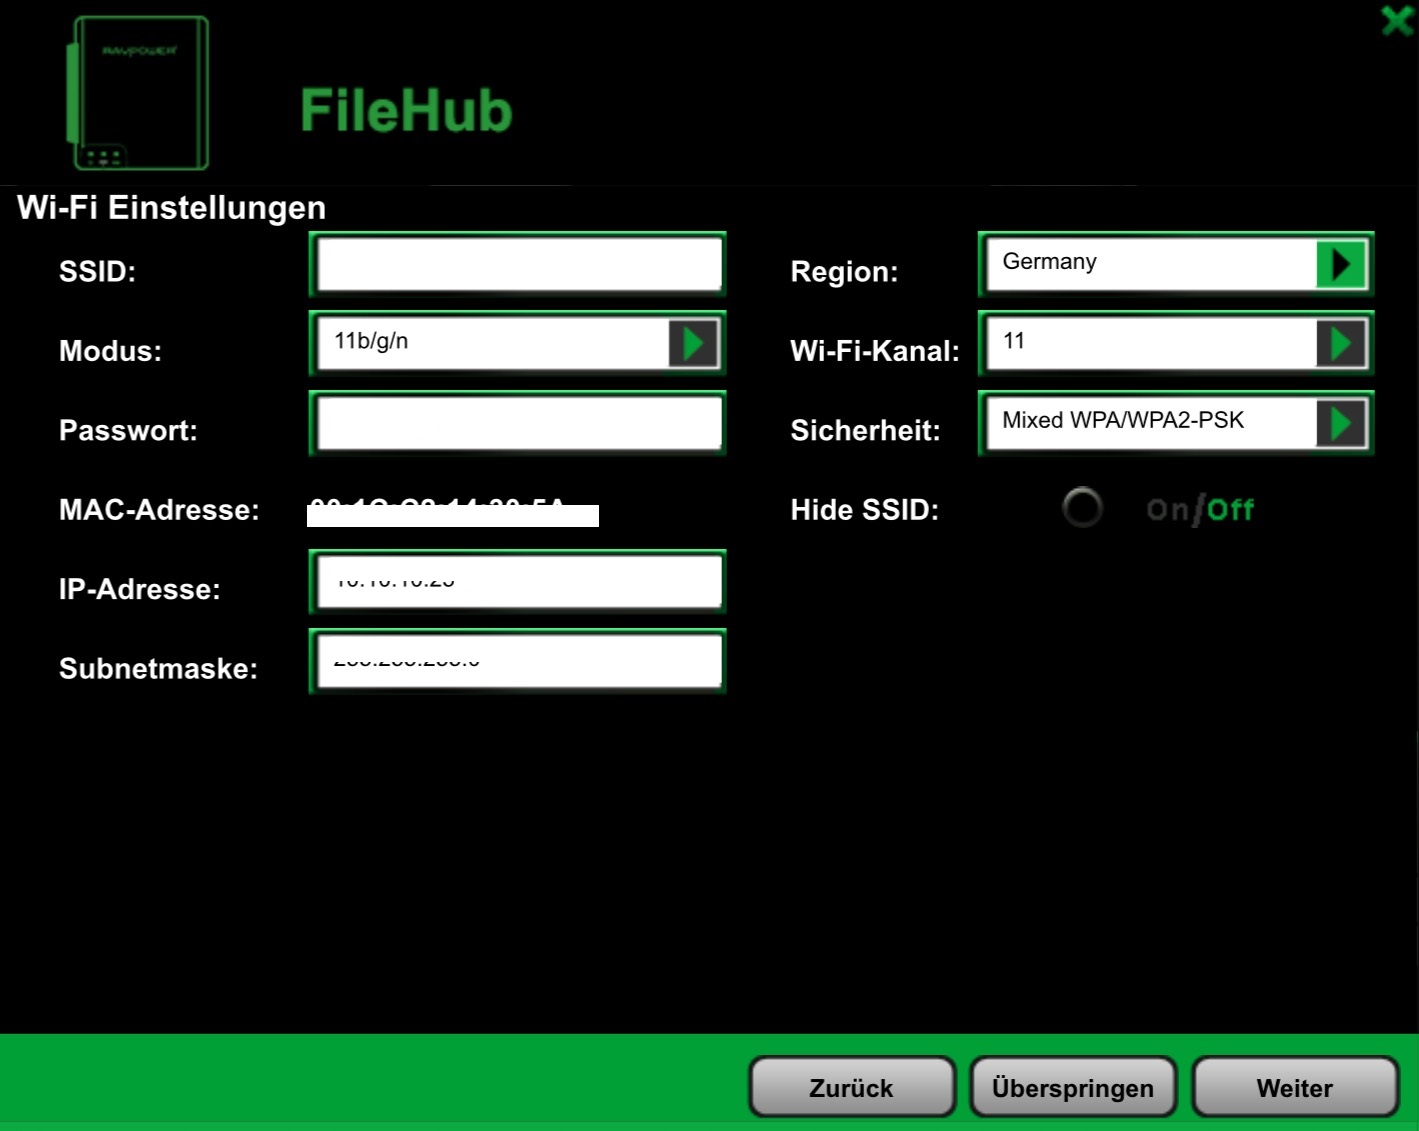Click the Wi-Fi-Kanal: label
Screen dimensions: 1419x1131
(875, 351)
